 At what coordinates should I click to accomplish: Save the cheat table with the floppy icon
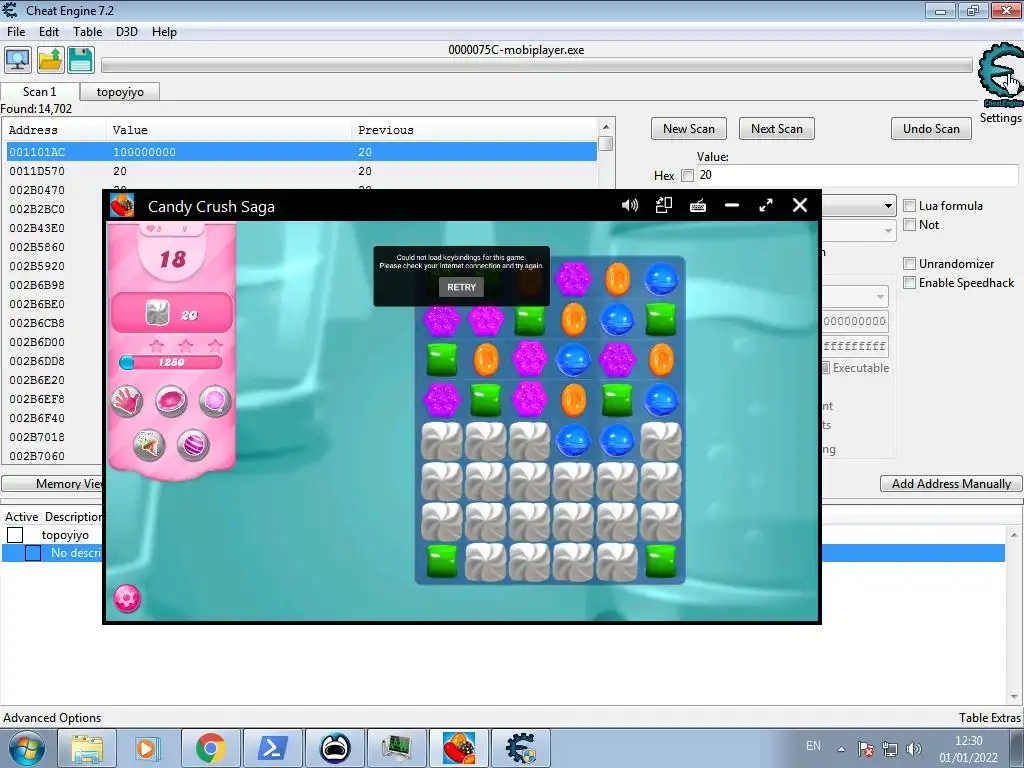tap(81, 60)
